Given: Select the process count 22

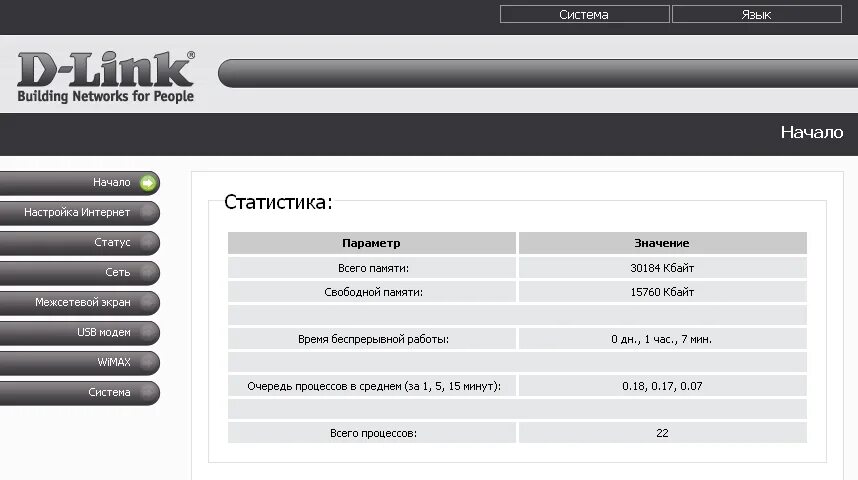Looking at the screenshot, I should point(663,433).
